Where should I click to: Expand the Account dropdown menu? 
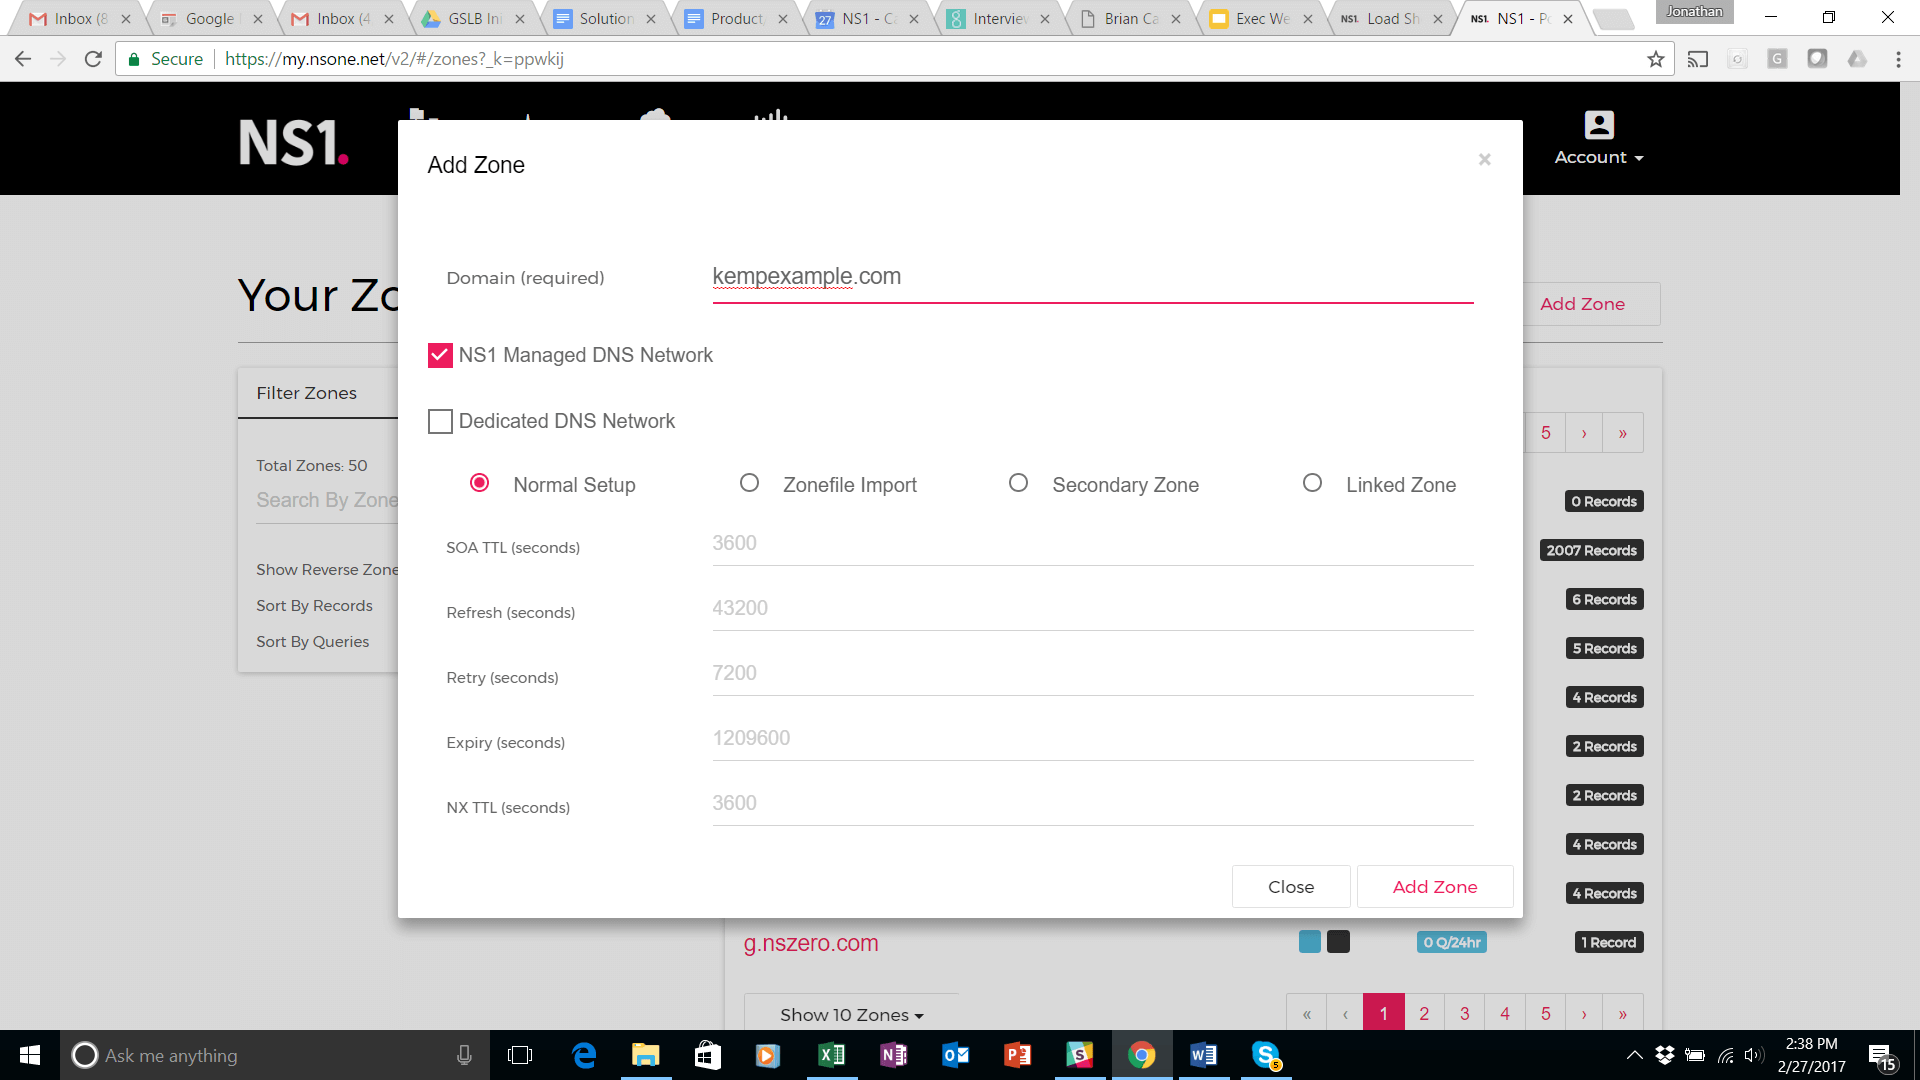(x=1599, y=158)
